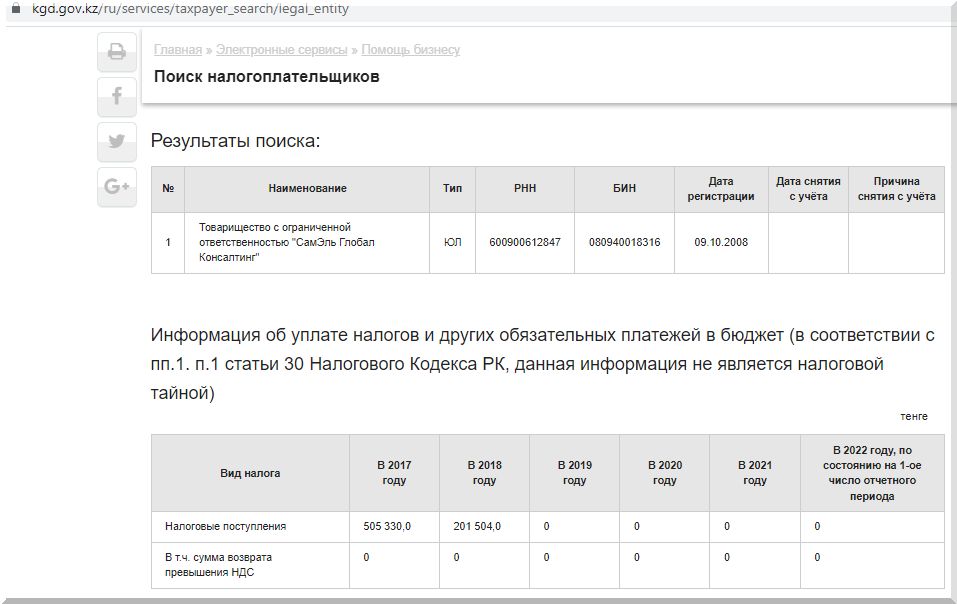The image size is (957, 604).
Task: Select РНН value 600900612847
Action: tap(525, 242)
